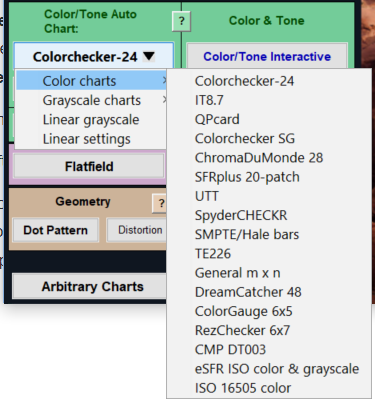Expand the Grayscale charts submenu
This screenshot has width=375, height=401.
(x=91, y=100)
